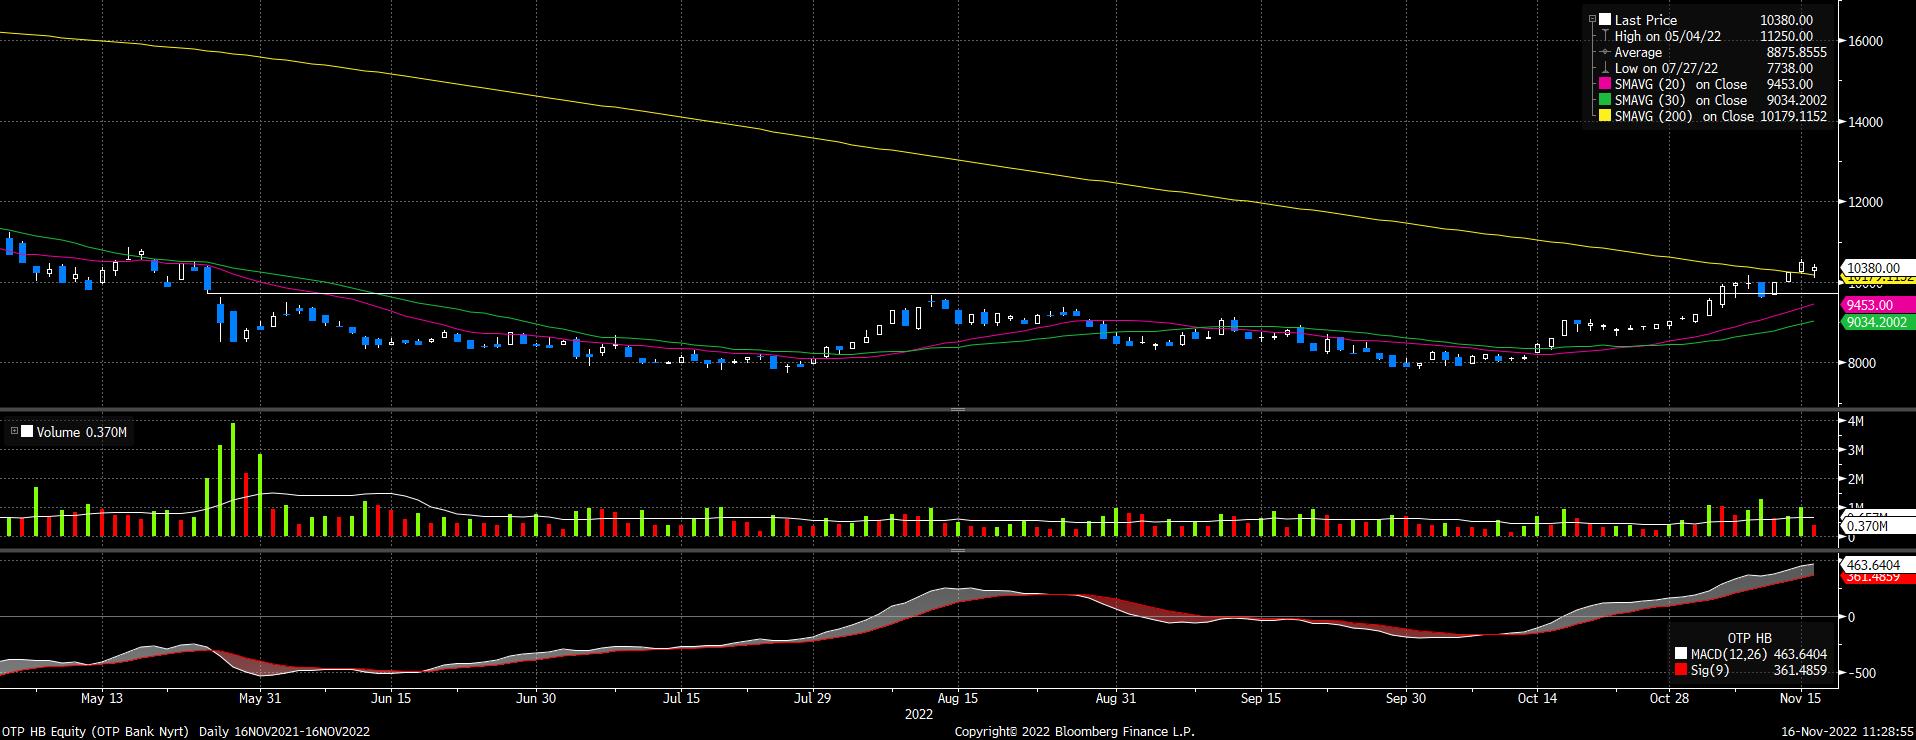This screenshot has height=740, width=1916.
Task: Select the 'Low on 07/27/22' legend row
Action: coord(1714,68)
